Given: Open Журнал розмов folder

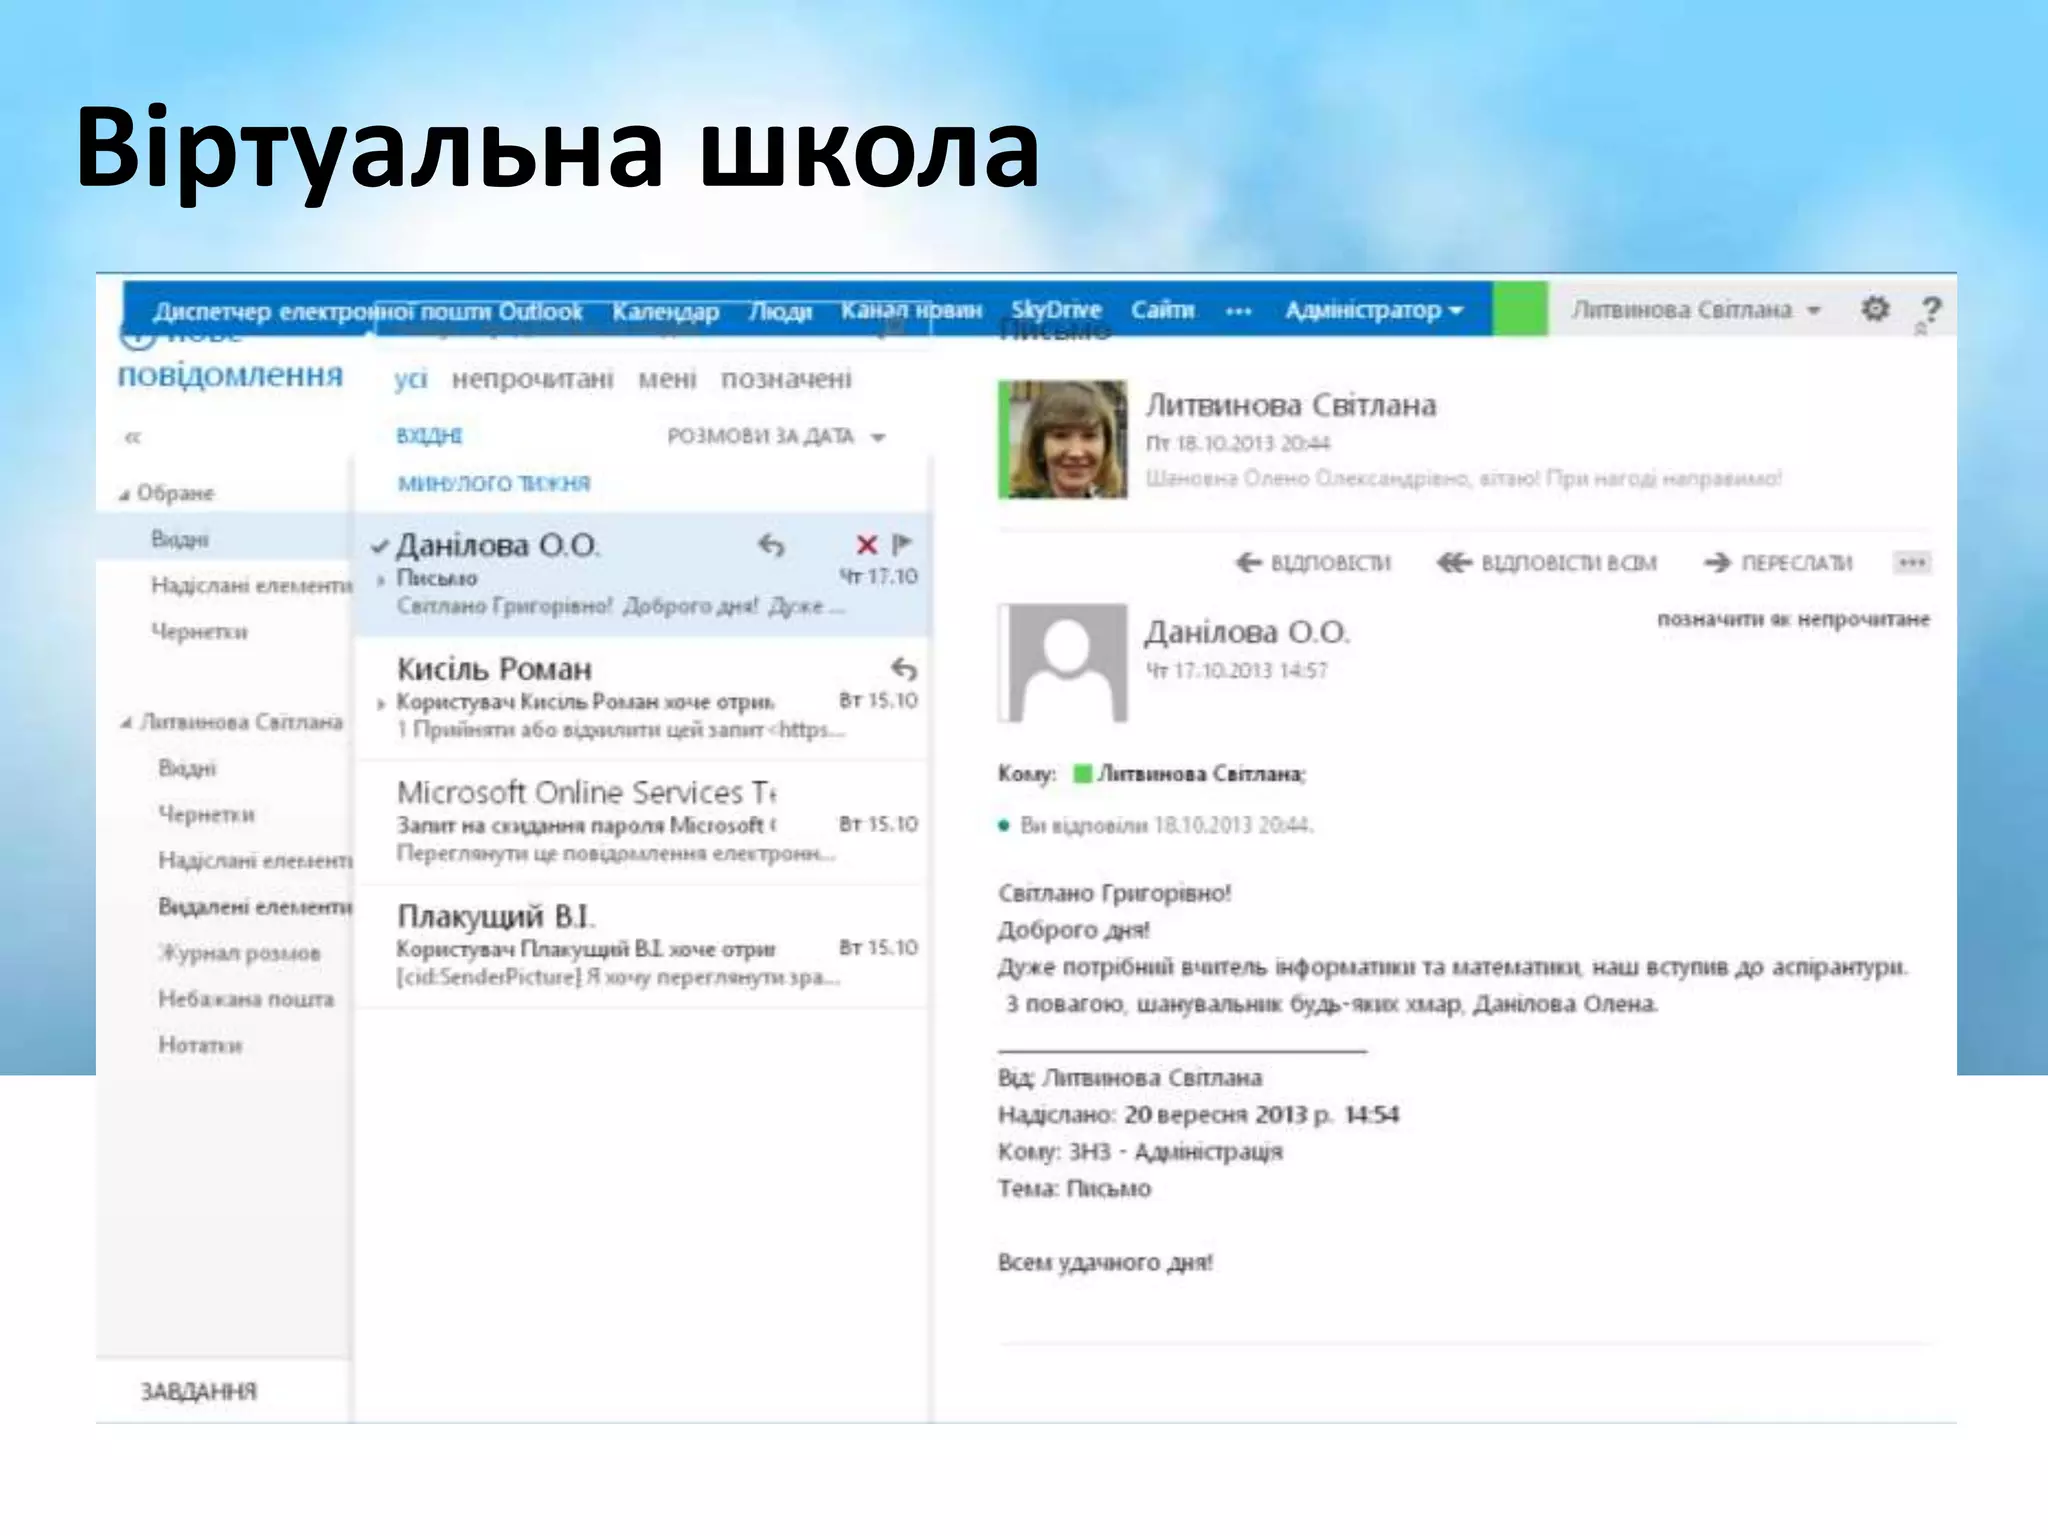Looking at the screenshot, I should (x=239, y=953).
